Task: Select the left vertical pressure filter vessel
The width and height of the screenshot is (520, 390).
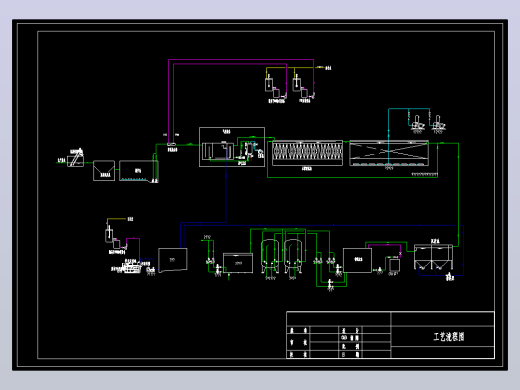Action: pos(270,255)
